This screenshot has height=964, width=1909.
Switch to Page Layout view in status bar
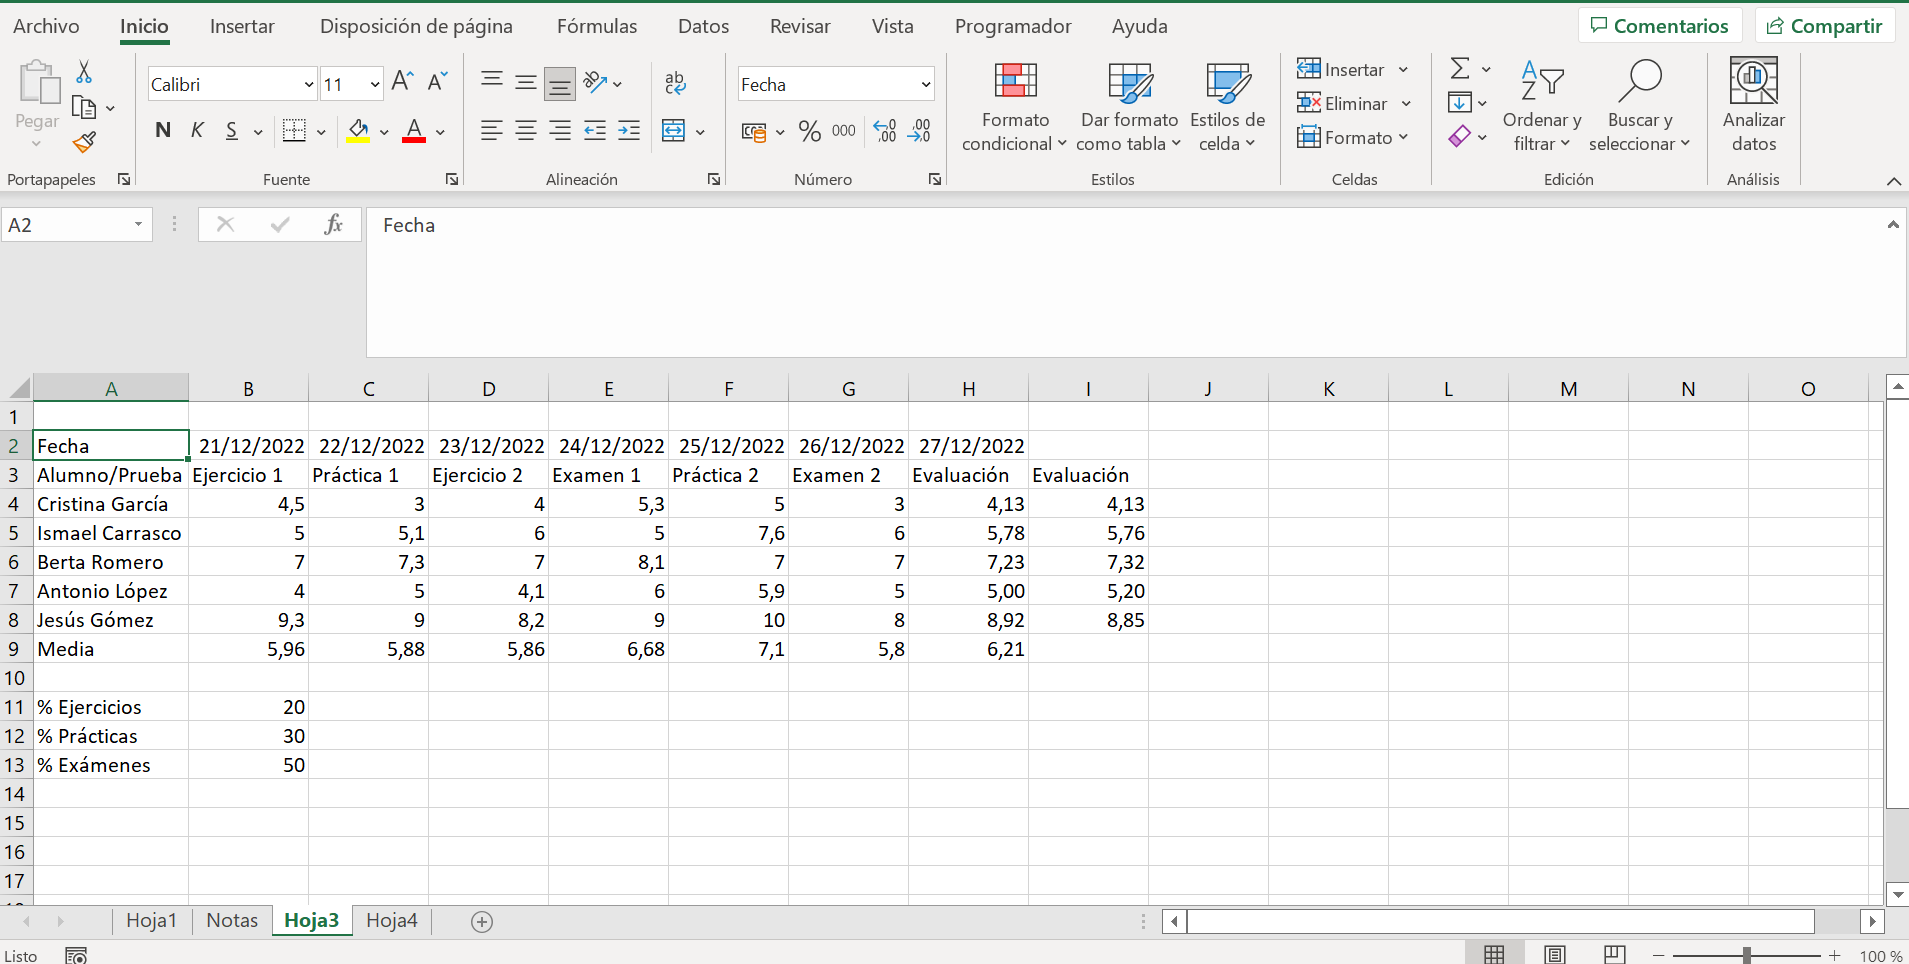1554,954
